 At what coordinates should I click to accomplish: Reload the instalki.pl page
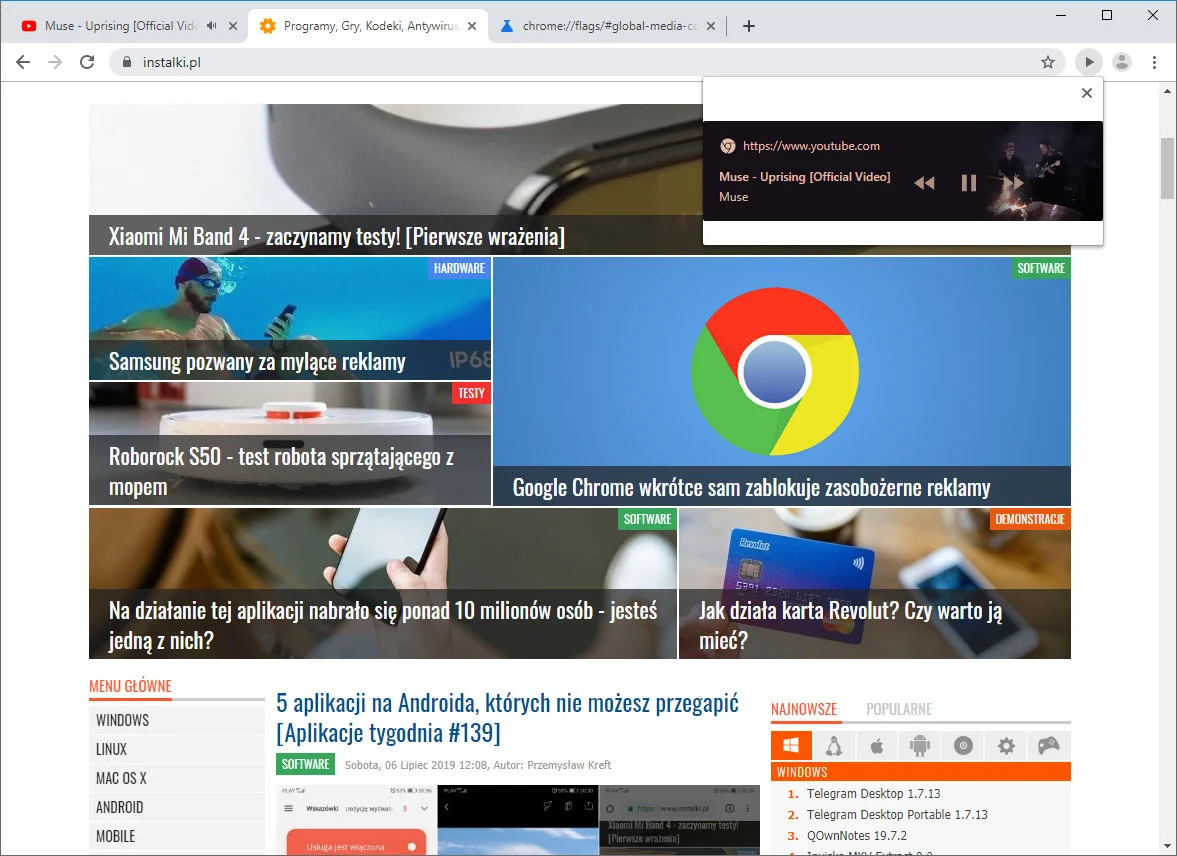pyautogui.click(x=87, y=62)
